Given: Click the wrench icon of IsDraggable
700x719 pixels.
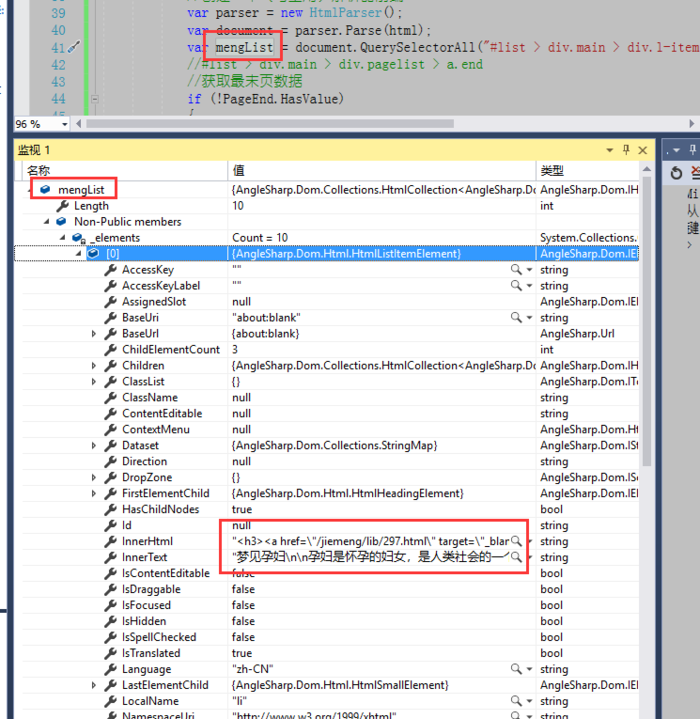Looking at the screenshot, I should (x=110, y=589).
